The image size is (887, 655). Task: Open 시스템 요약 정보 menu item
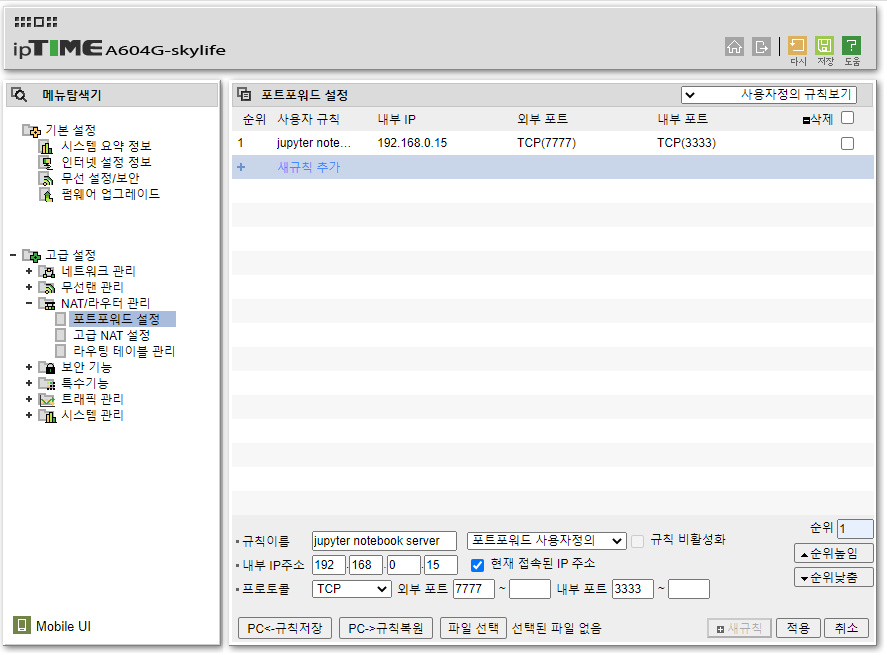(106, 146)
